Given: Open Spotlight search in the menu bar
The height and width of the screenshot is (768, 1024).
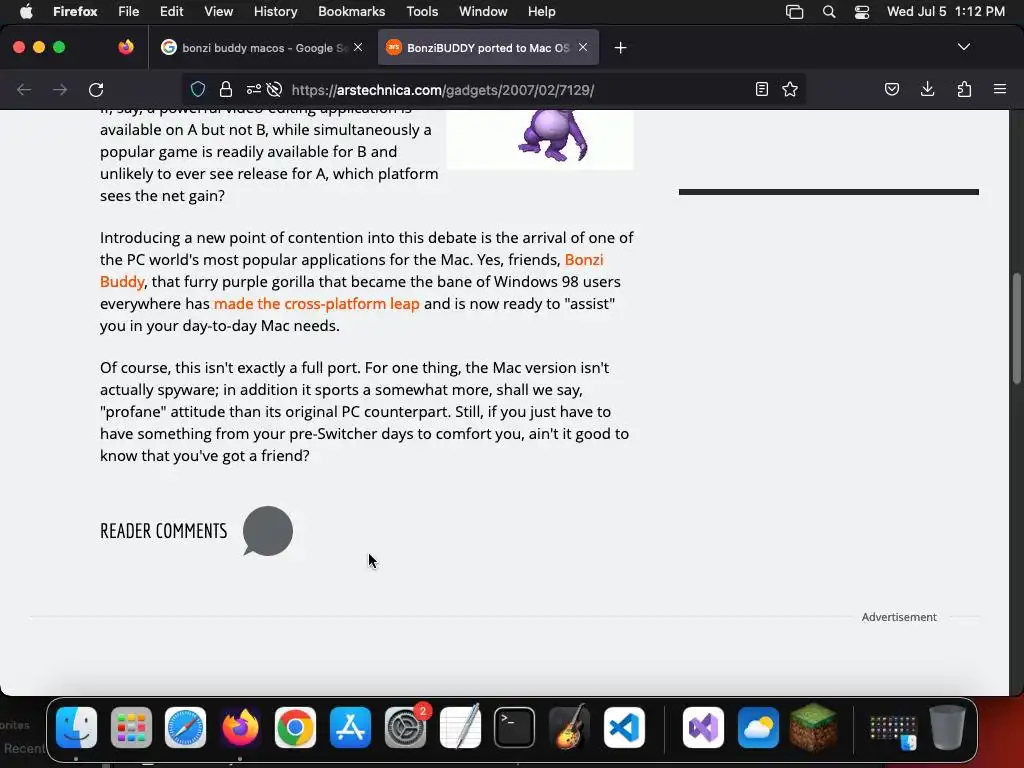Looking at the screenshot, I should tap(829, 12).
